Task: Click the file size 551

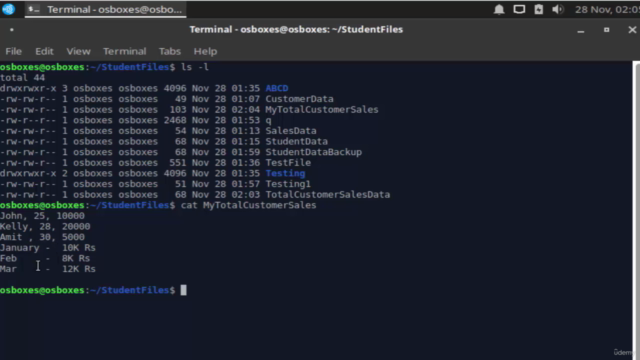Action: click(x=178, y=162)
